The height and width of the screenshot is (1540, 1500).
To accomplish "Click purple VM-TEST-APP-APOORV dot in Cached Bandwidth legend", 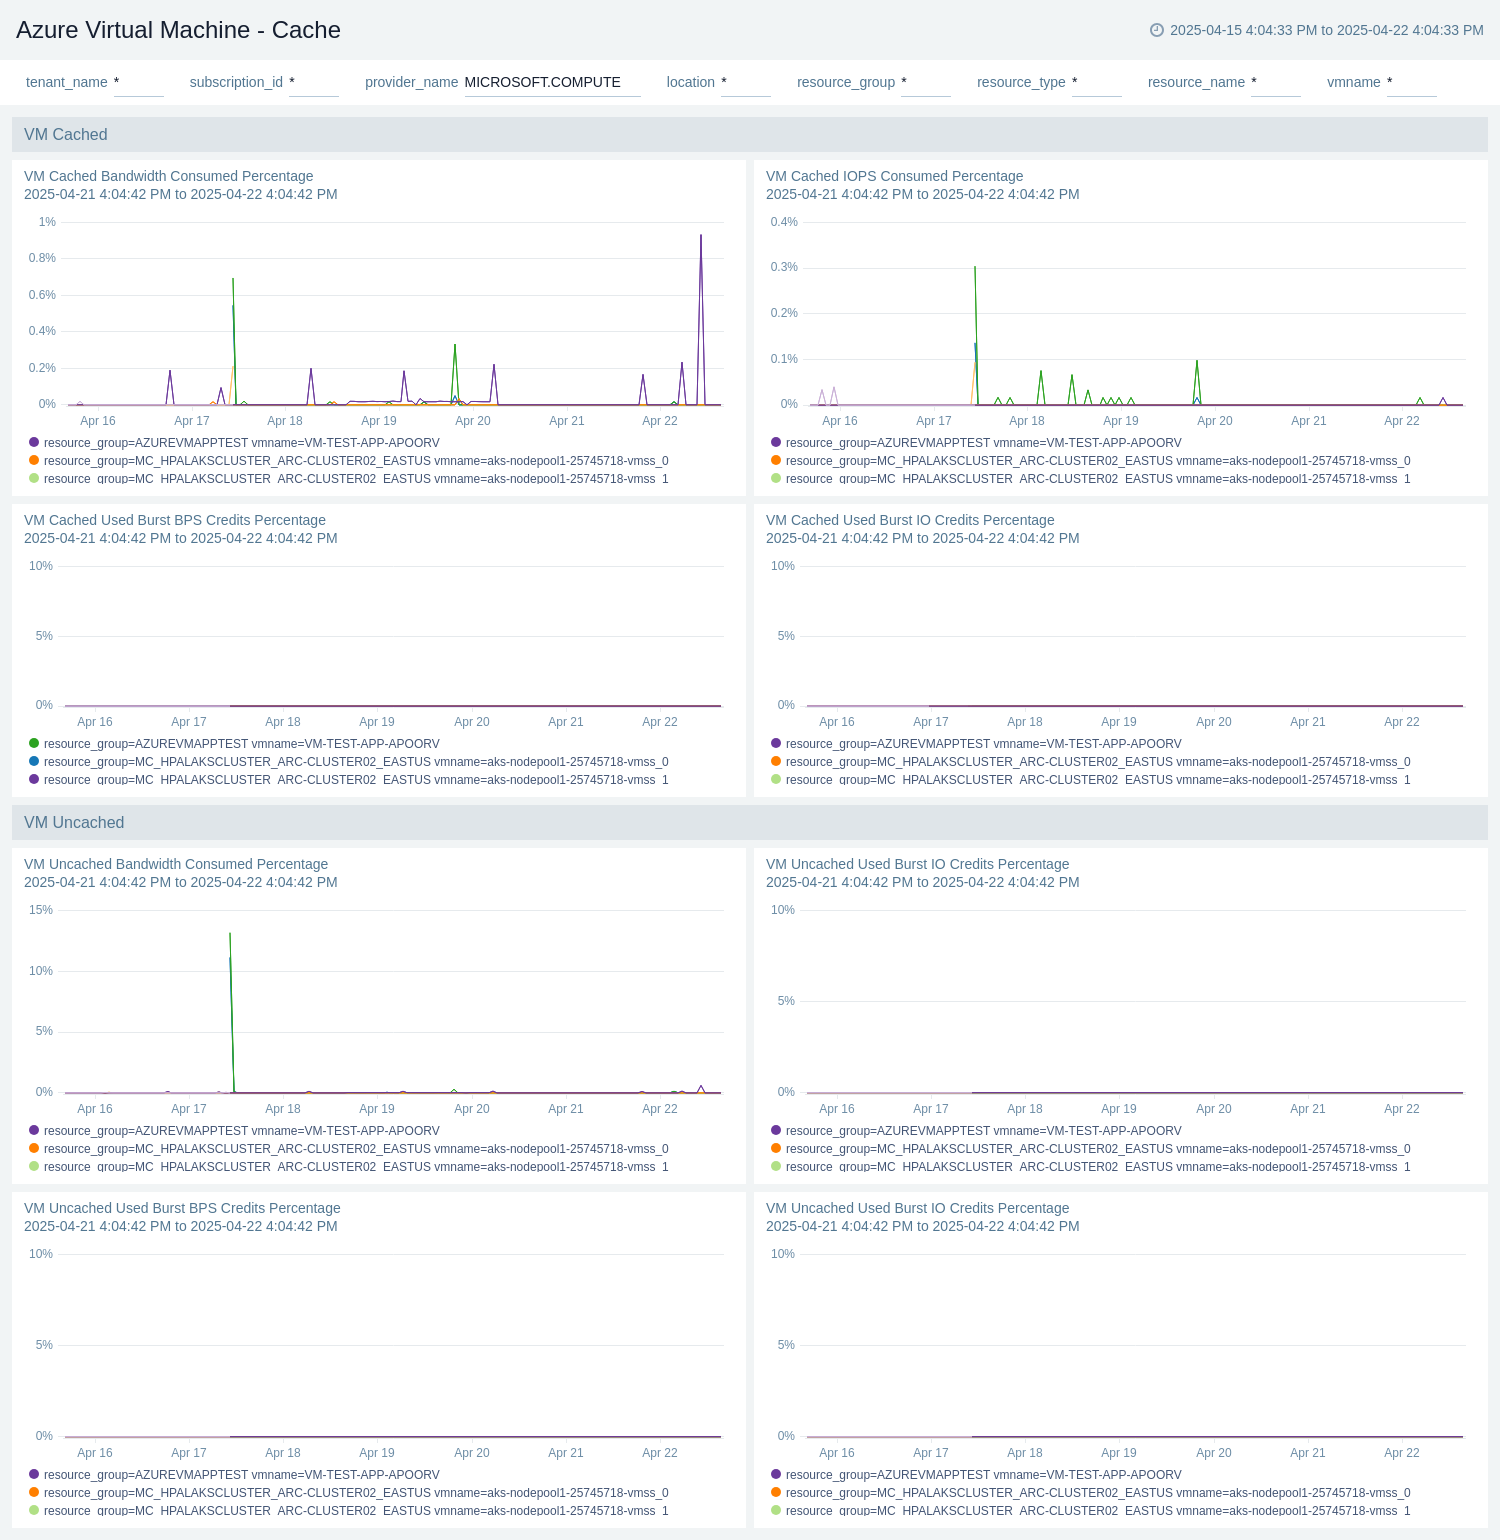I will click(34, 442).
